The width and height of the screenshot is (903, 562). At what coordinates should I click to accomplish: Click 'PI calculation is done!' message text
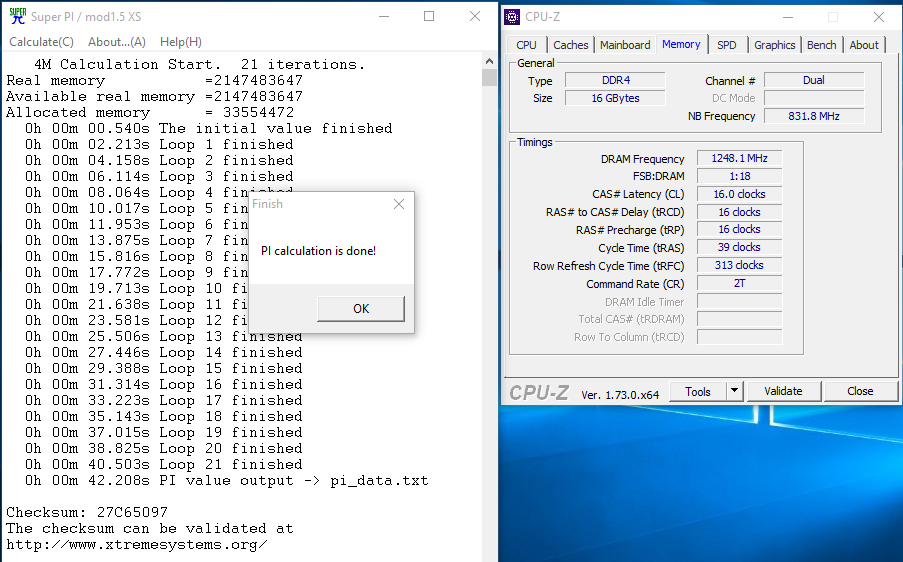tap(318, 251)
